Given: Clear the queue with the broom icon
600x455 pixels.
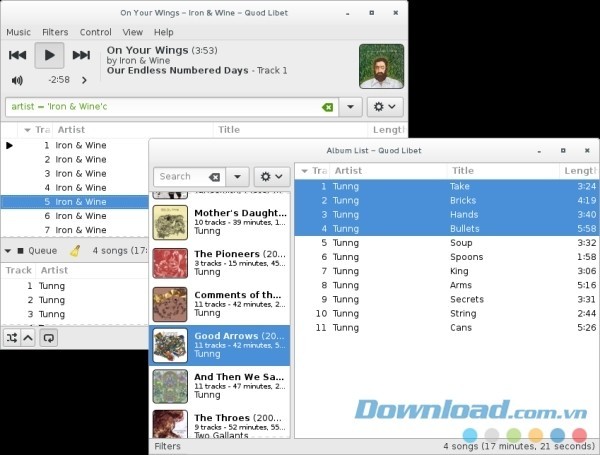Looking at the screenshot, I should tap(75, 251).
